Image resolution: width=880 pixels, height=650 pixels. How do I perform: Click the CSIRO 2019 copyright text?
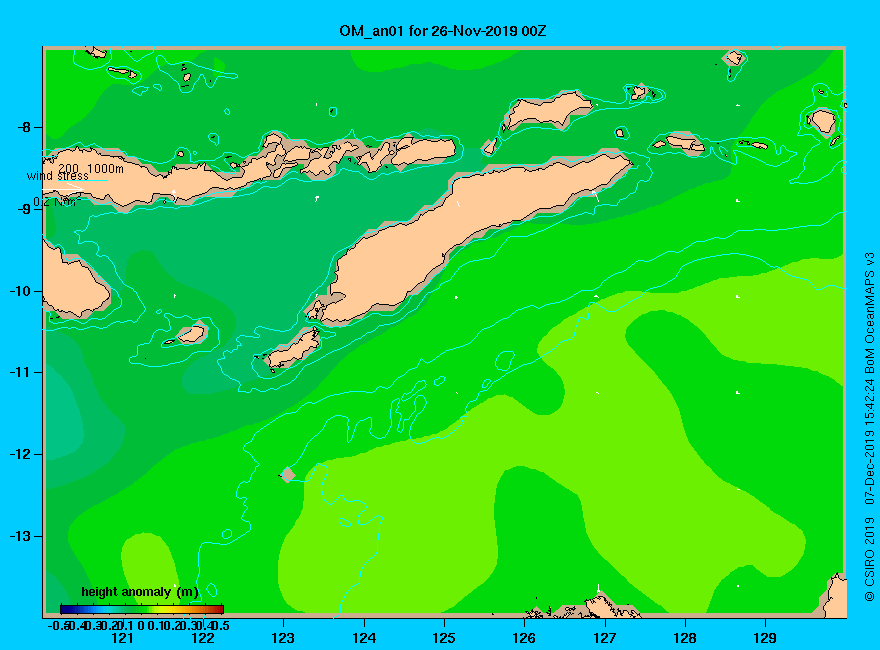[869, 427]
